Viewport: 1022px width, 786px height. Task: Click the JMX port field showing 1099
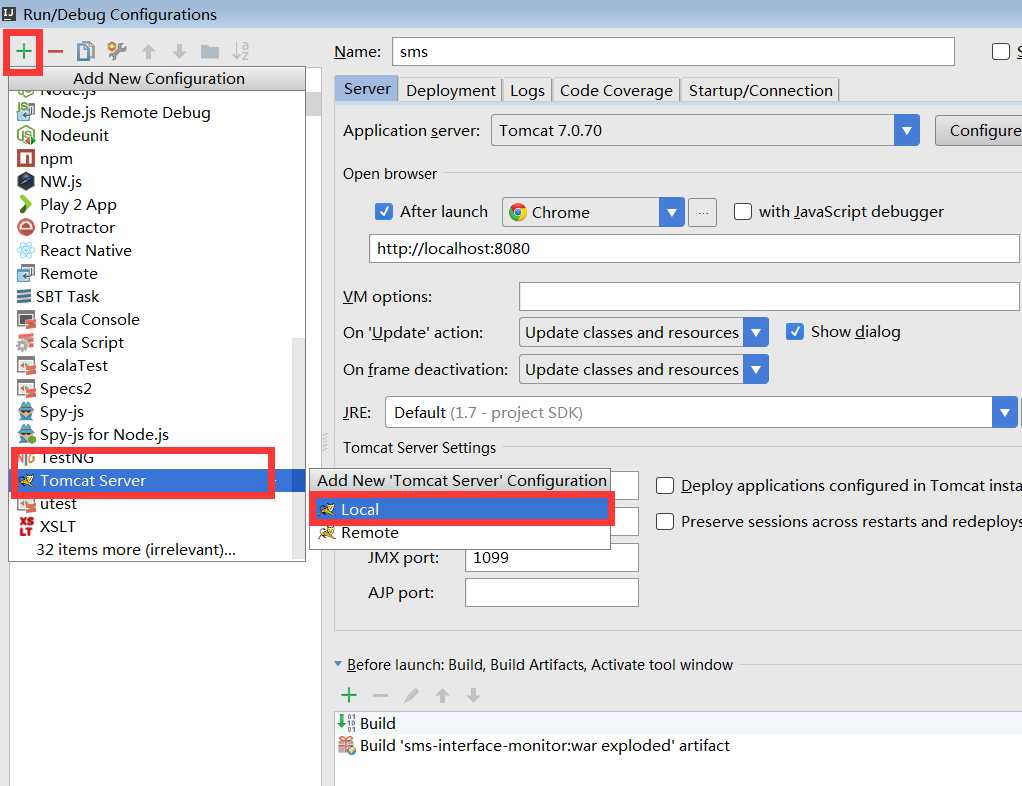click(x=551, y=557)
